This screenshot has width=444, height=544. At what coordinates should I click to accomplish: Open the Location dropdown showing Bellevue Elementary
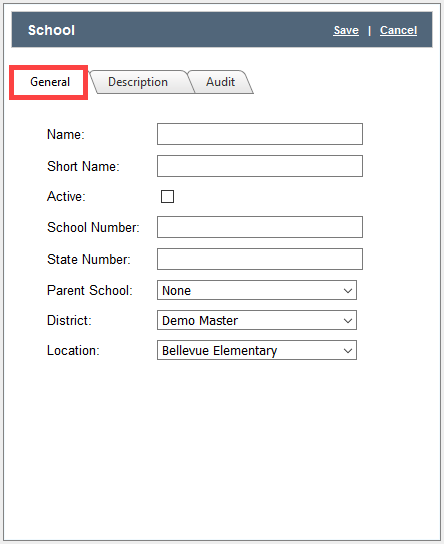click(257, 350)
